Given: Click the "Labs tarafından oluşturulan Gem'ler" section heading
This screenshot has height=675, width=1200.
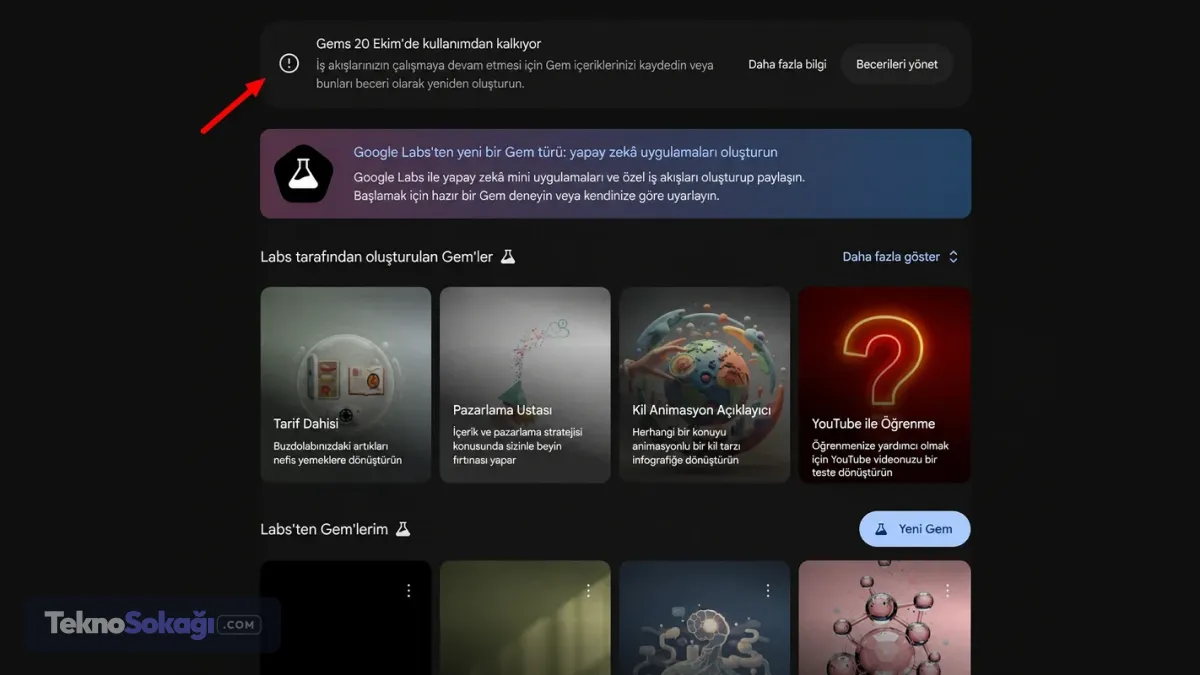Looking at the screenshot, I should (377, 257).
